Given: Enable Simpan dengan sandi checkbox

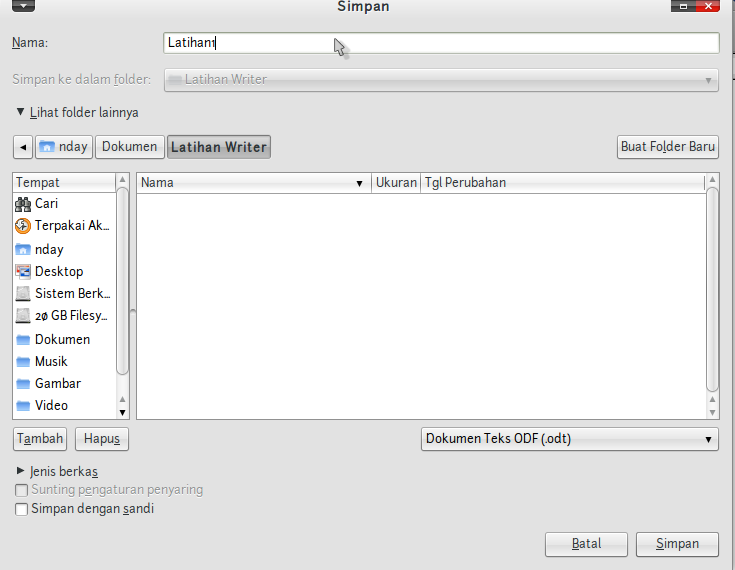Looking at the screenshot, I should pos(21,509).
